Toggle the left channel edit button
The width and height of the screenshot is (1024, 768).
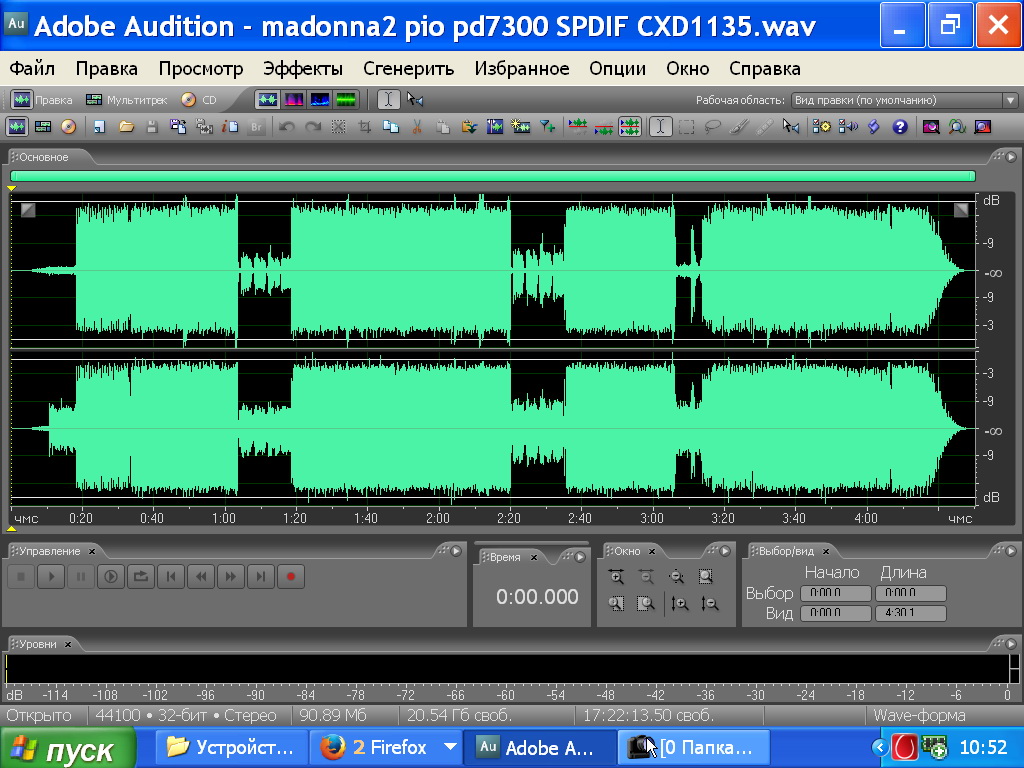click(577, 127)
